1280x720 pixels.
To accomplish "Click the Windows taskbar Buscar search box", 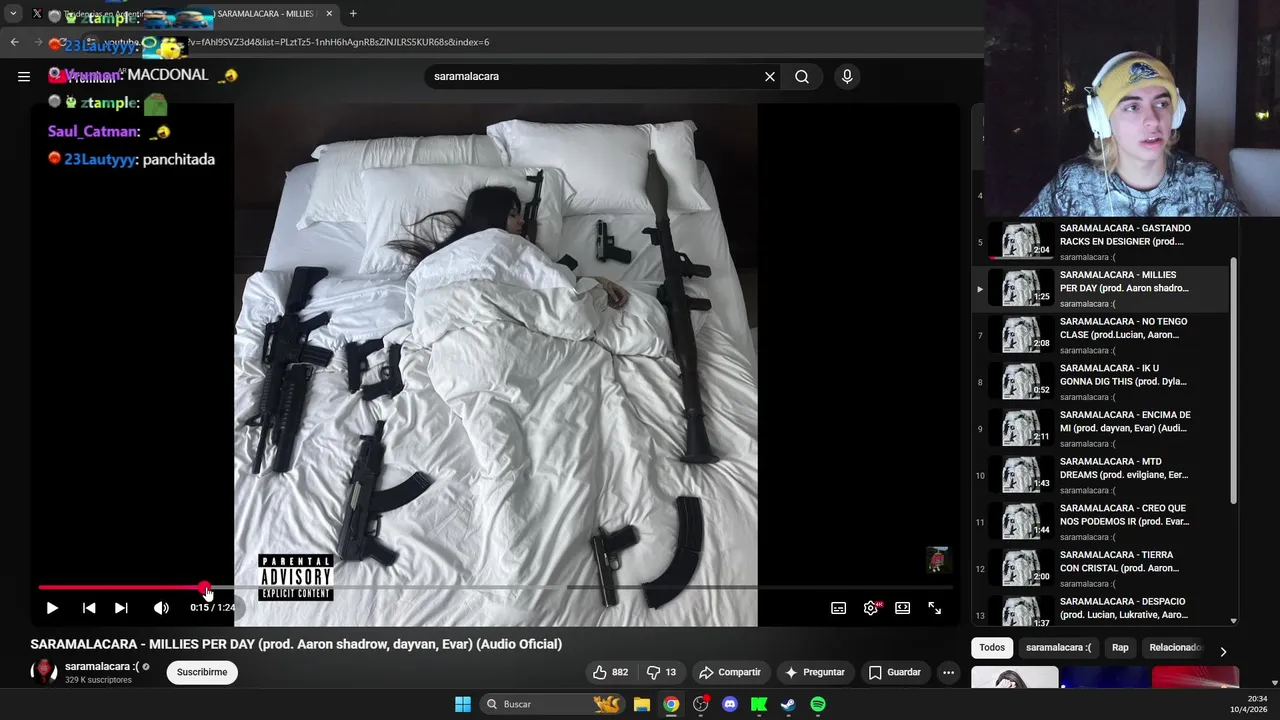I will [551, 704].
